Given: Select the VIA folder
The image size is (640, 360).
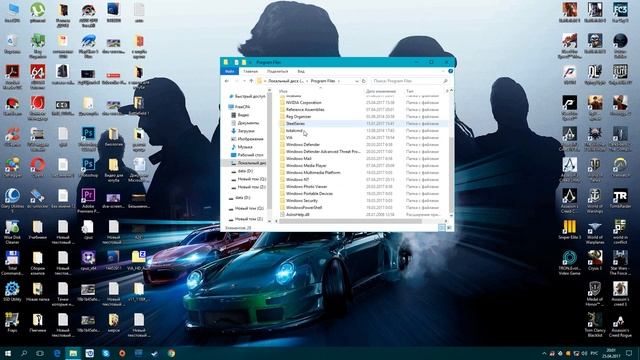Looking at the screenshot, I should click(x=289, y=138).
